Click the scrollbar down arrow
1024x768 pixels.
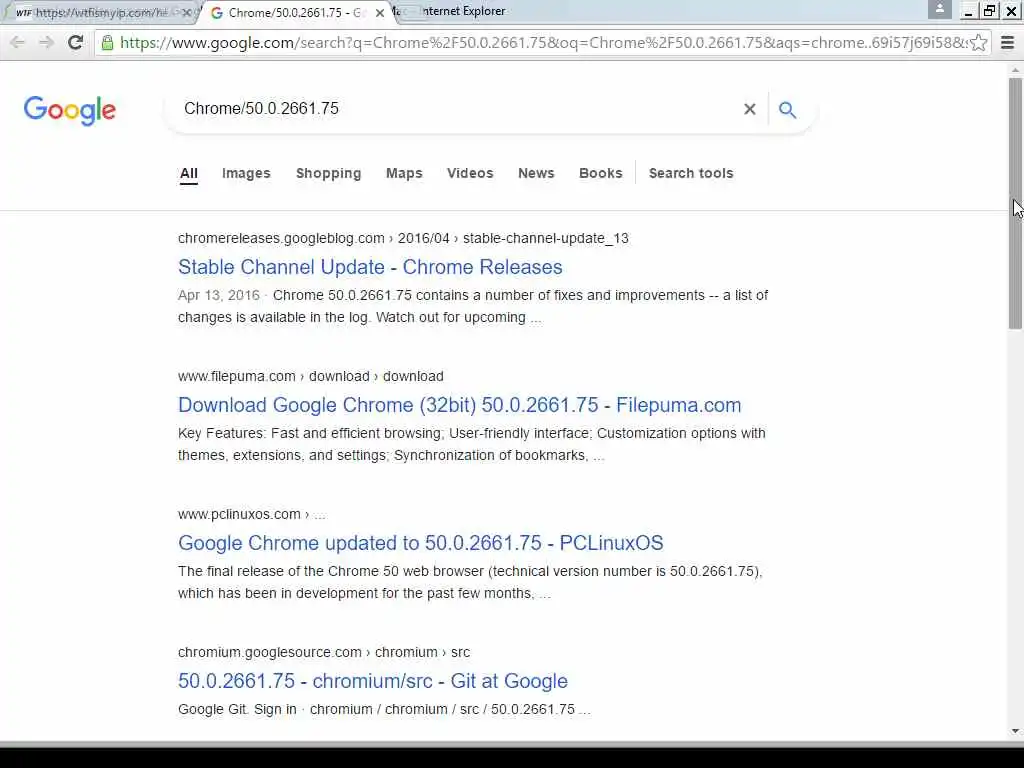pos(1015,731)
